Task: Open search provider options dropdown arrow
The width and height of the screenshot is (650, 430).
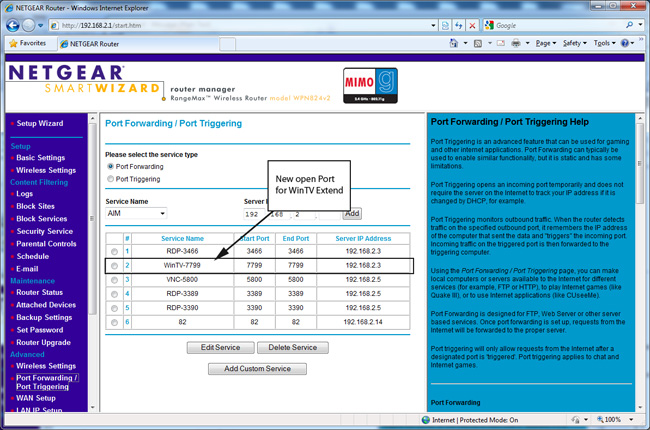Action: point(640,25)
